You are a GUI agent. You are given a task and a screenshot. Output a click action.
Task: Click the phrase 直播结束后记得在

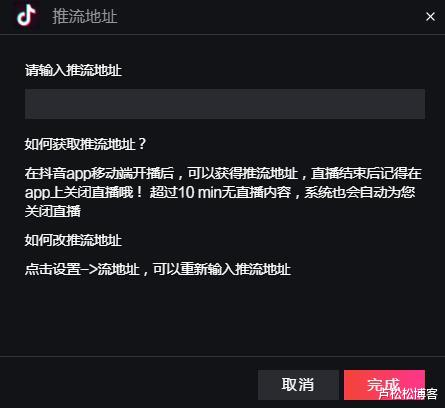(366, 174)
